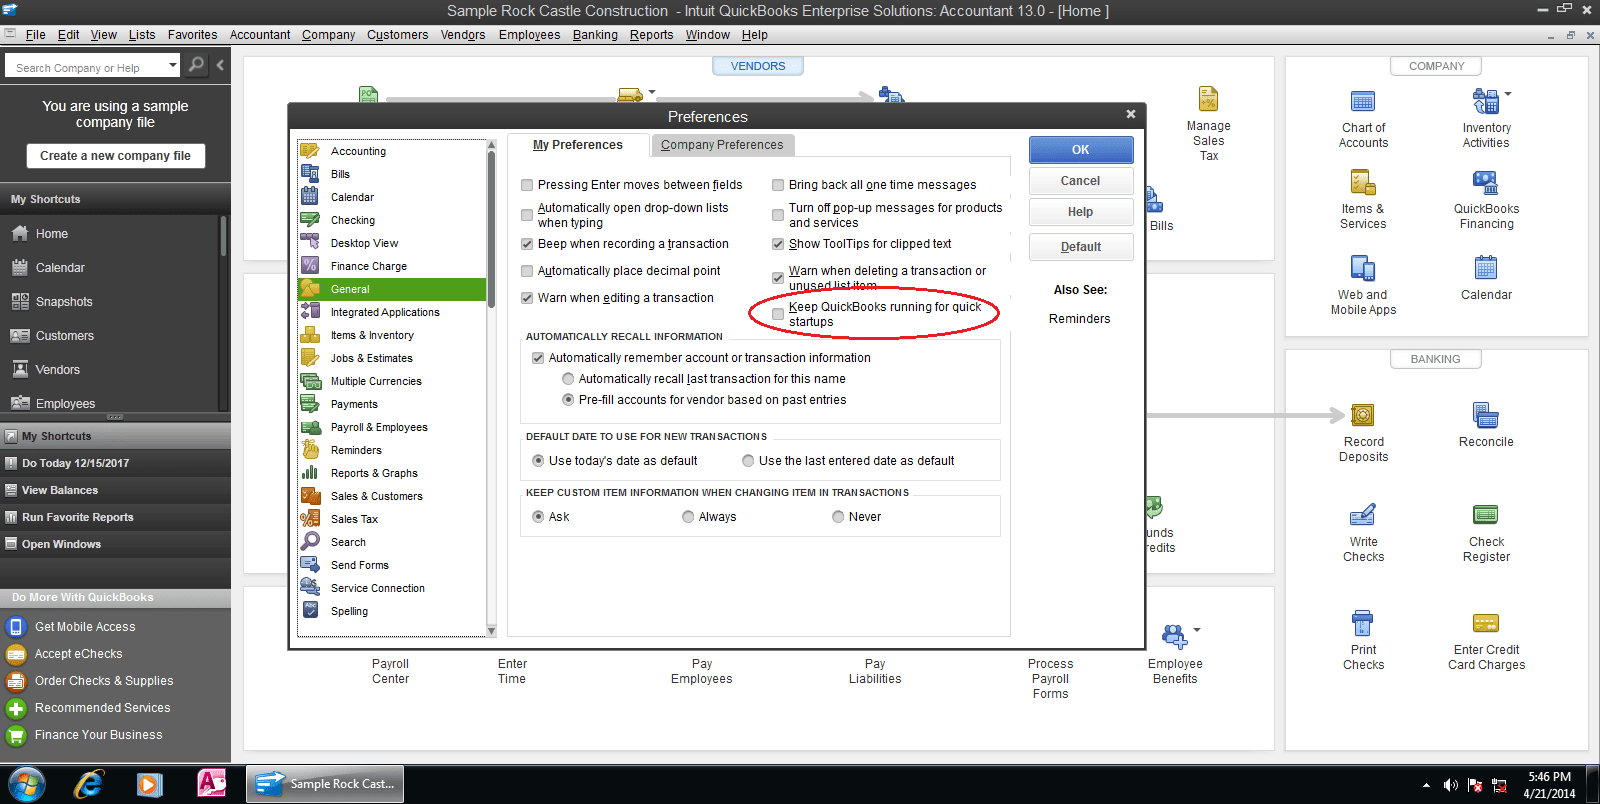Open Employee Benefits icon
The width and height of the screenshot is (1600, 804).
coord(1174,636)
